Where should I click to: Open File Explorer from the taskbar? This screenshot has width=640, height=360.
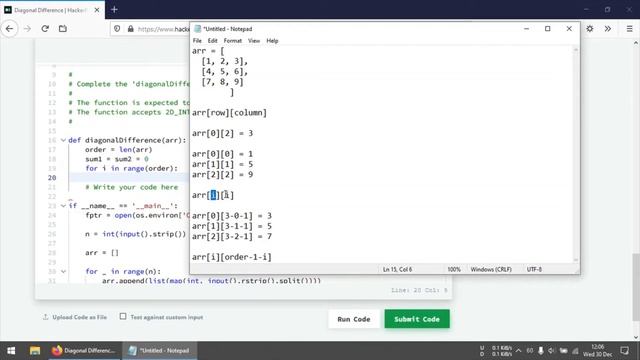35,351
